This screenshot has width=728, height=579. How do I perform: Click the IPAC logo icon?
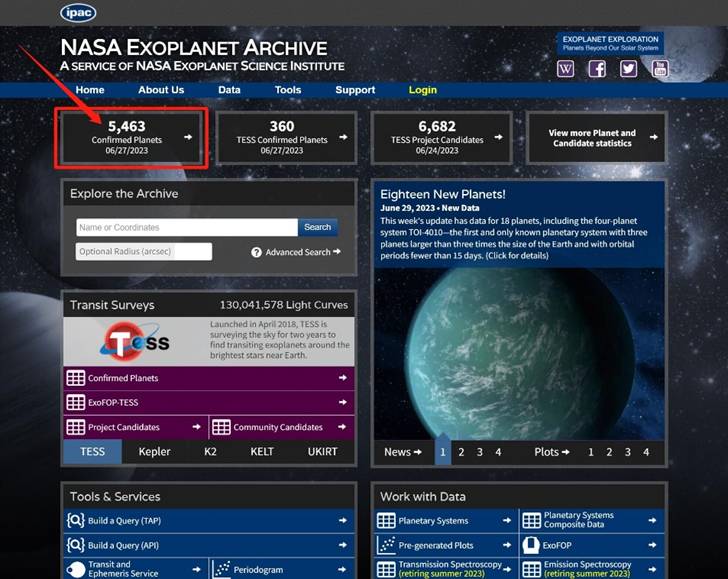(x=78, y=12)
